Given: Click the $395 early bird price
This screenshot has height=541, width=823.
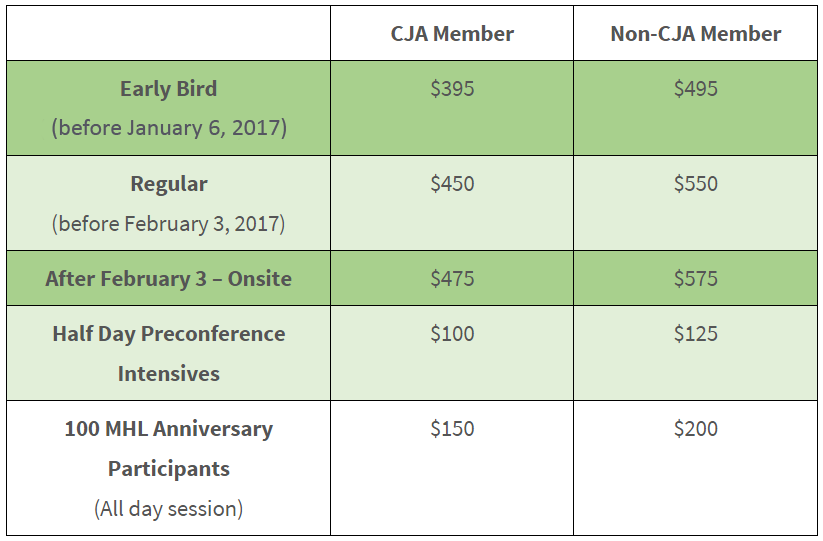Looking at the screenshot, I should [x=452, y=88].
